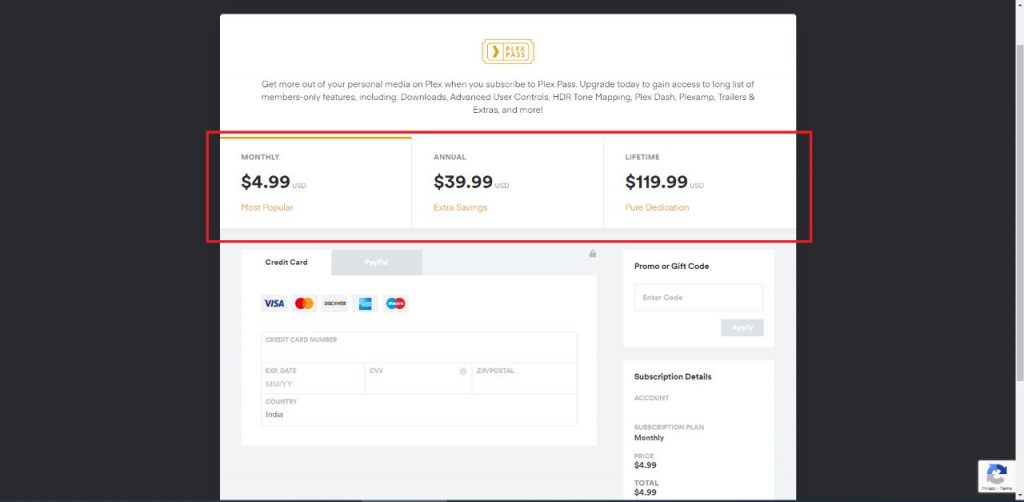Open the Country dropdown showing India
This screenshot has height=502, width=1024.
[x=419, y=410]
